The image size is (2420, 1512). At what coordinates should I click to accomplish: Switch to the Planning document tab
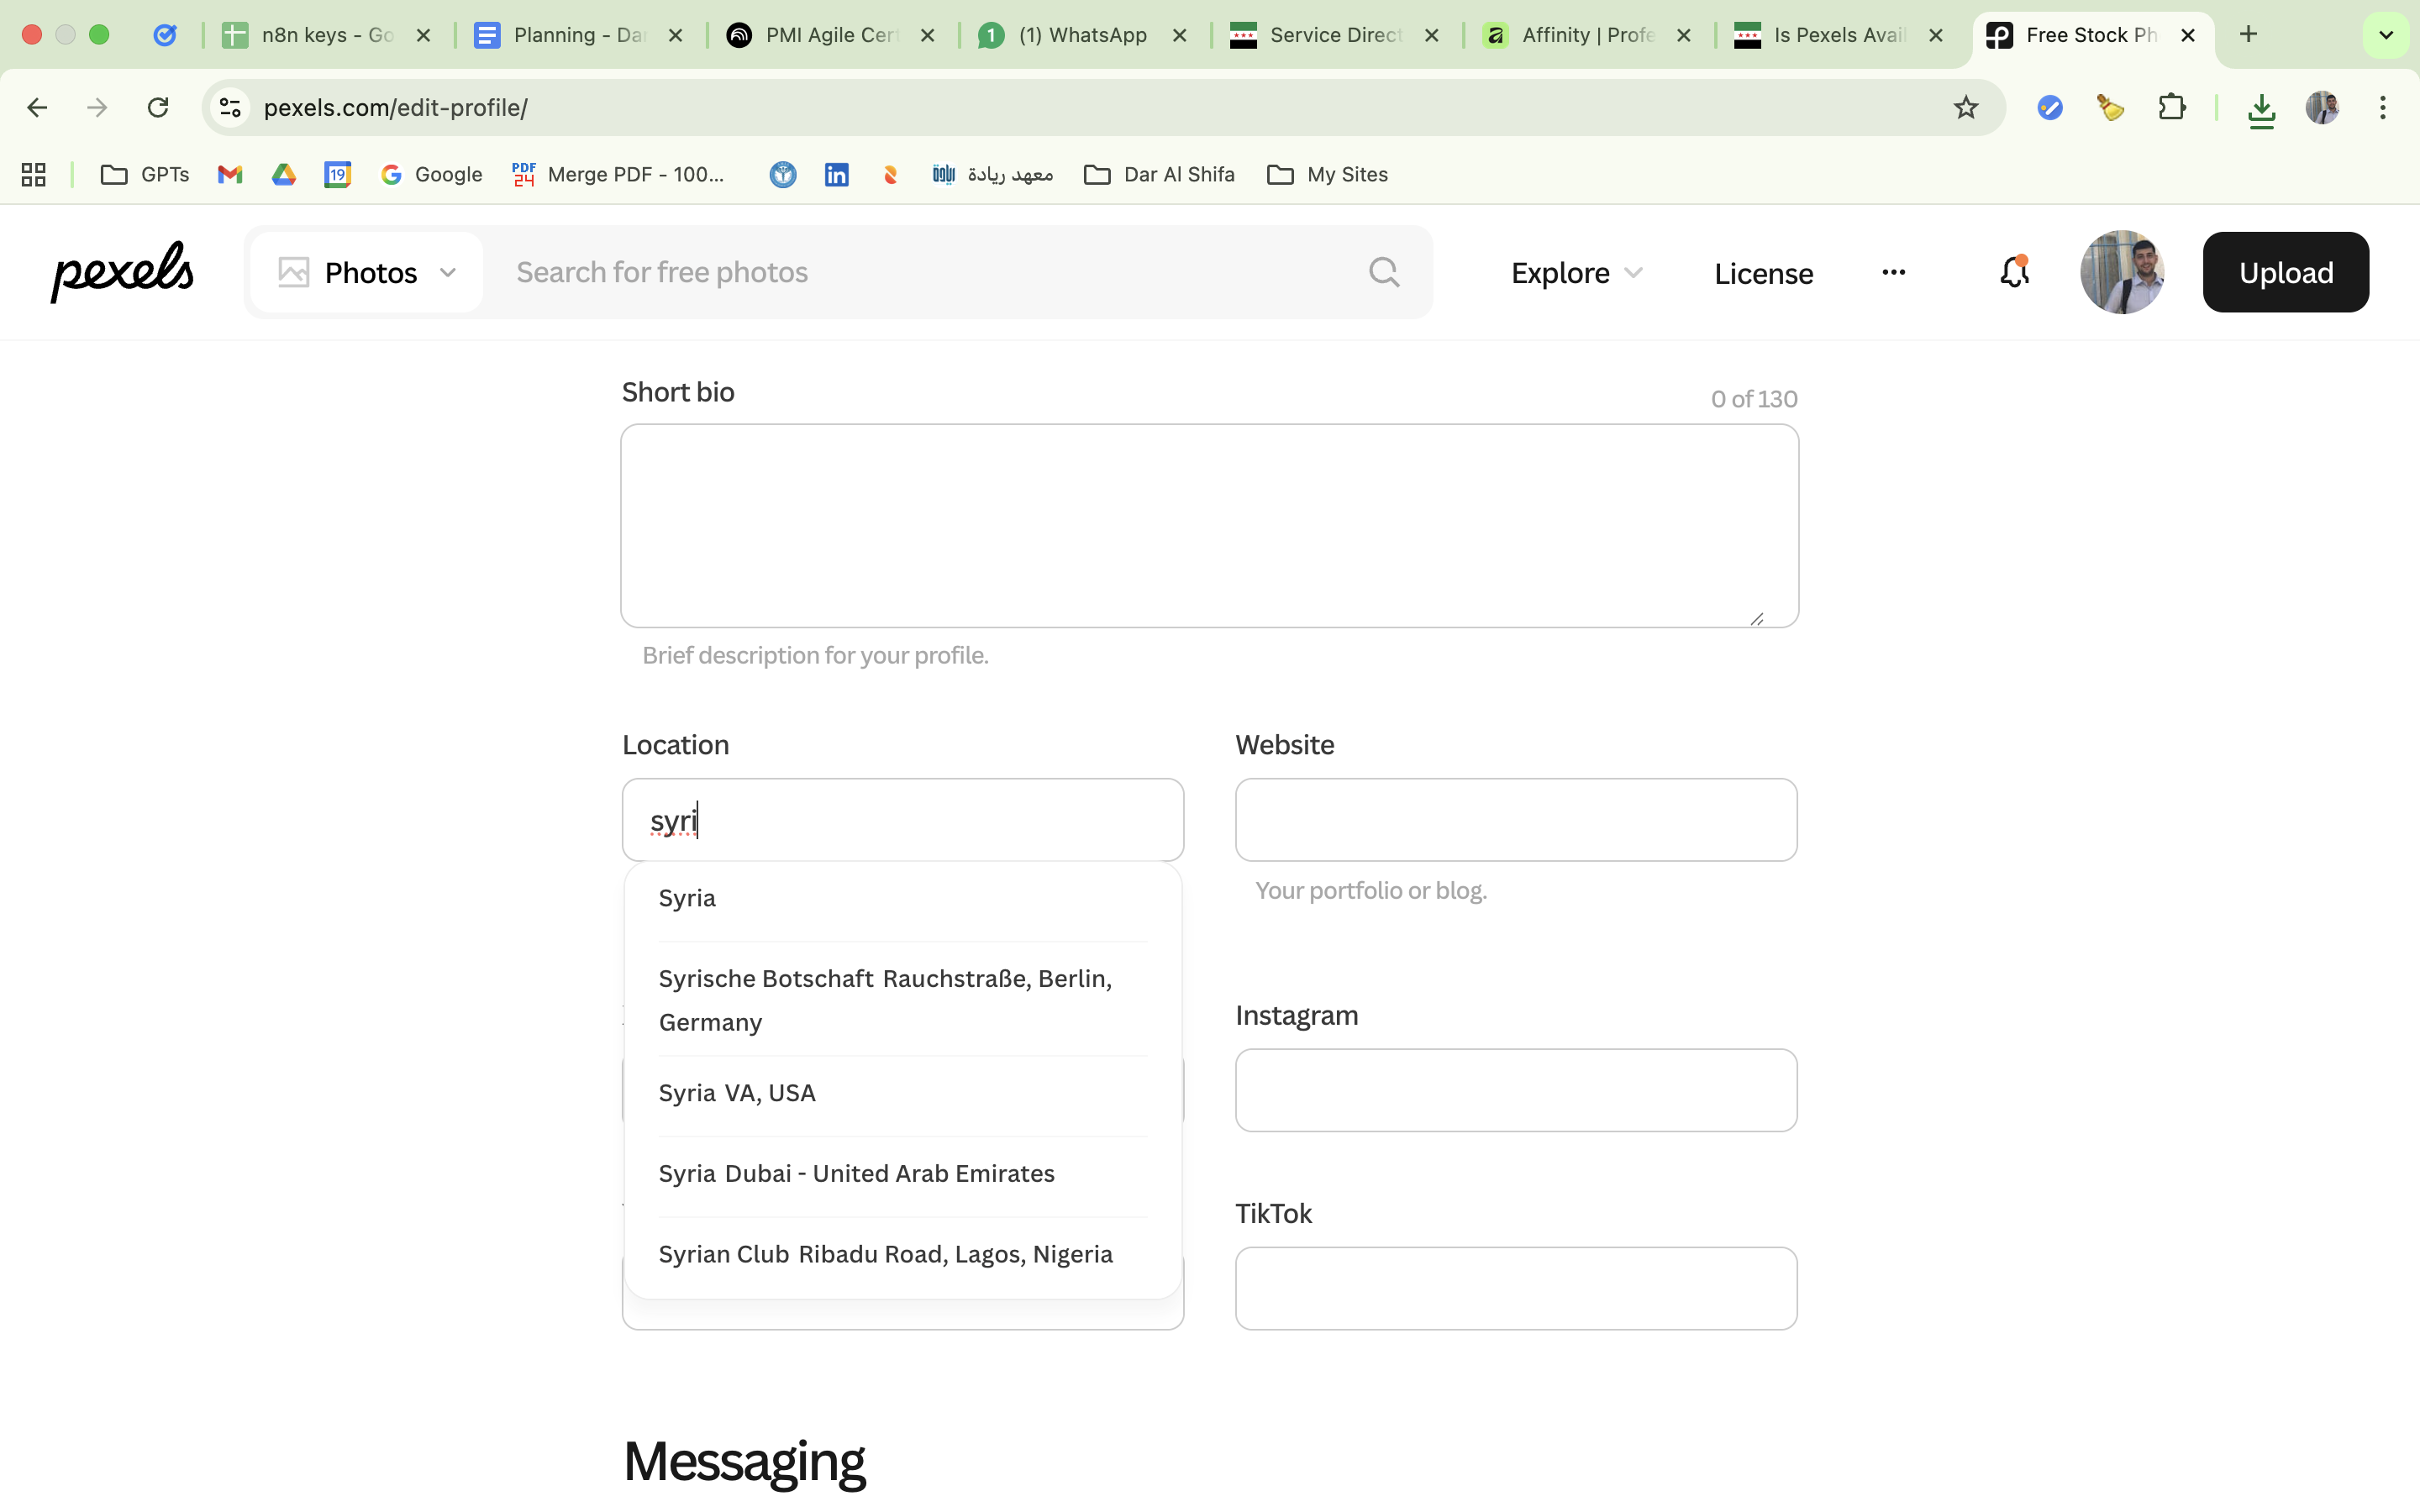(x=577, y=35)
